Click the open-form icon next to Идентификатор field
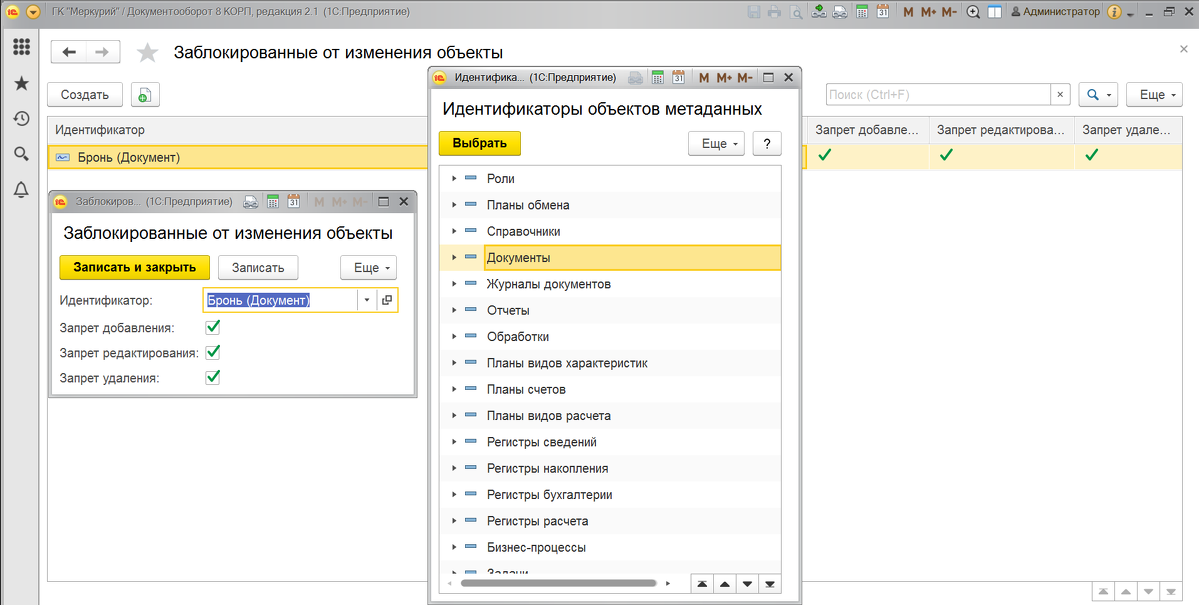The height and width of the screenshot is (605, 1199). pos(387,301)
